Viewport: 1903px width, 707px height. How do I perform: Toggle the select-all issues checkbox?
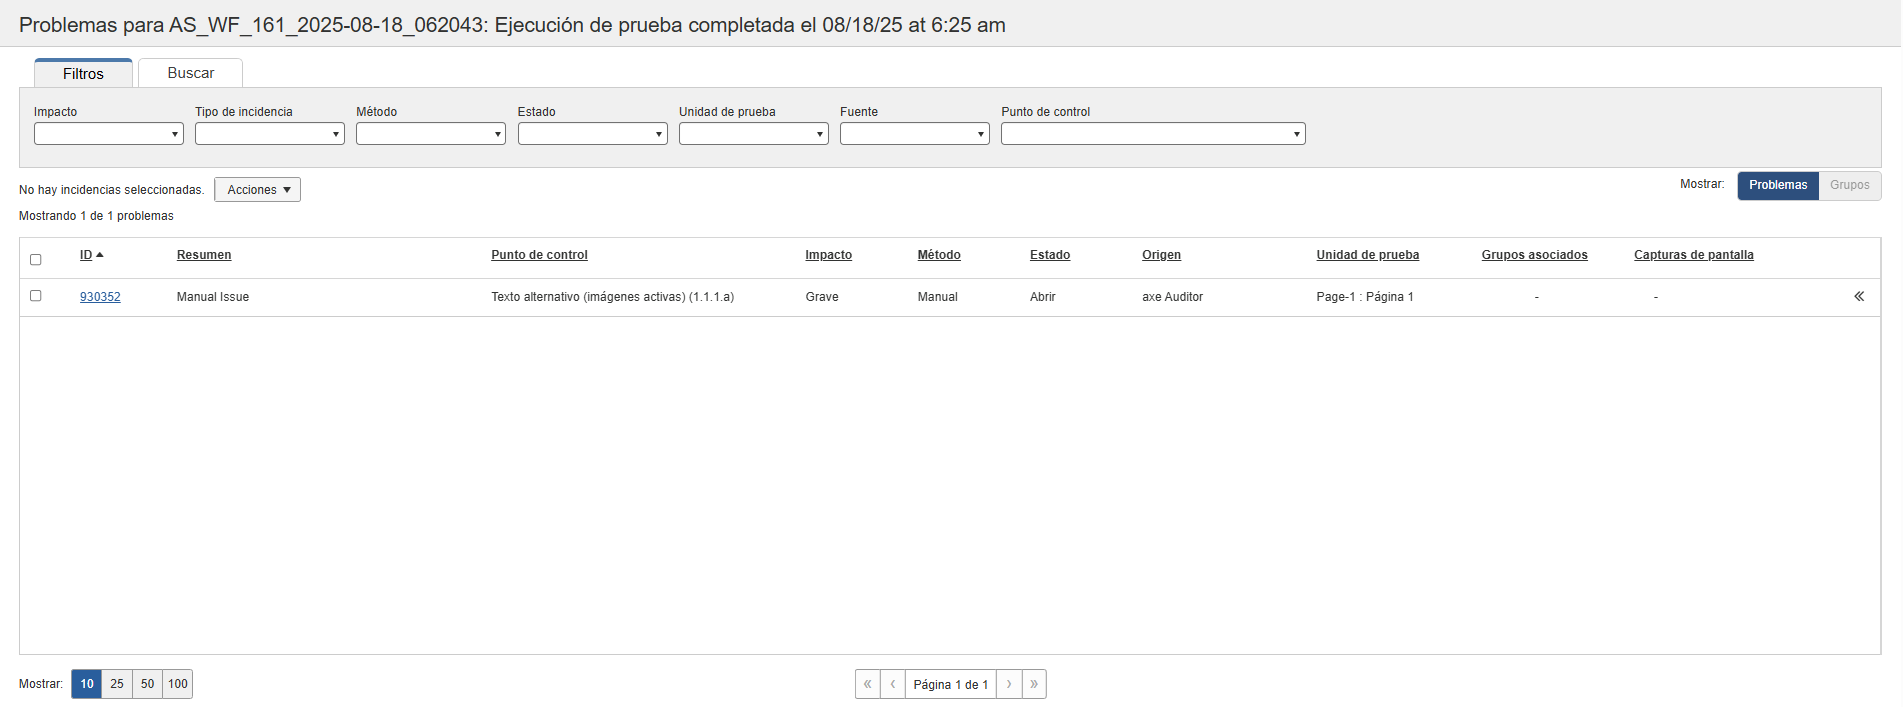[36, 260]
